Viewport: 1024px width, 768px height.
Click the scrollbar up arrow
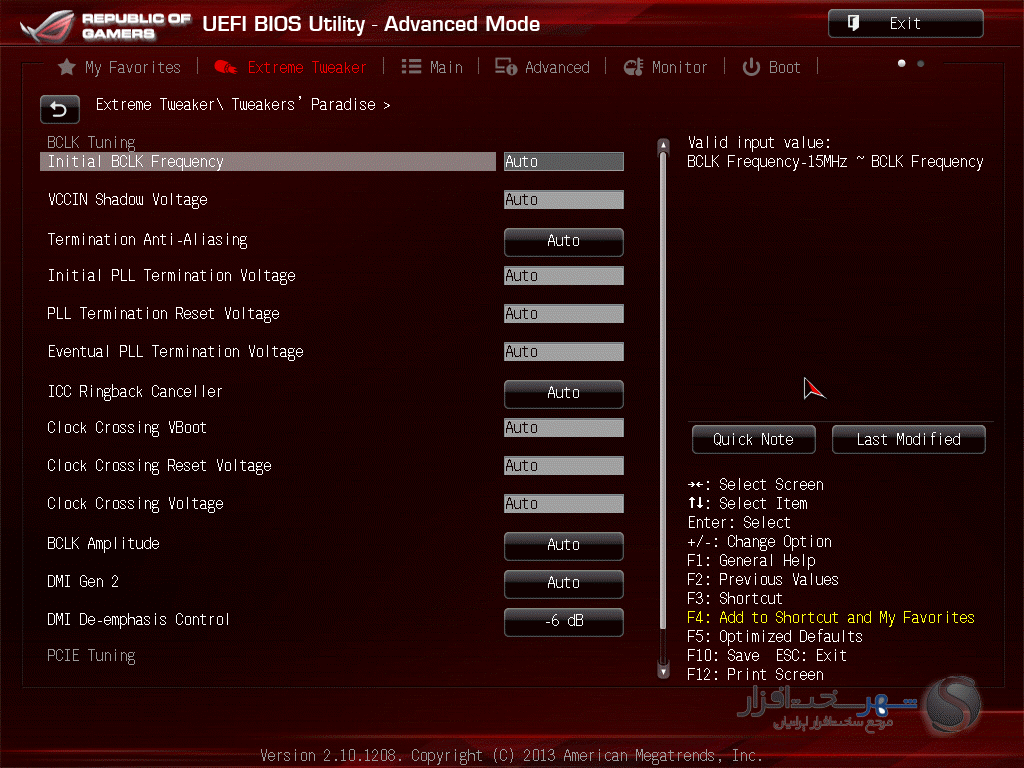click(664, 145)
